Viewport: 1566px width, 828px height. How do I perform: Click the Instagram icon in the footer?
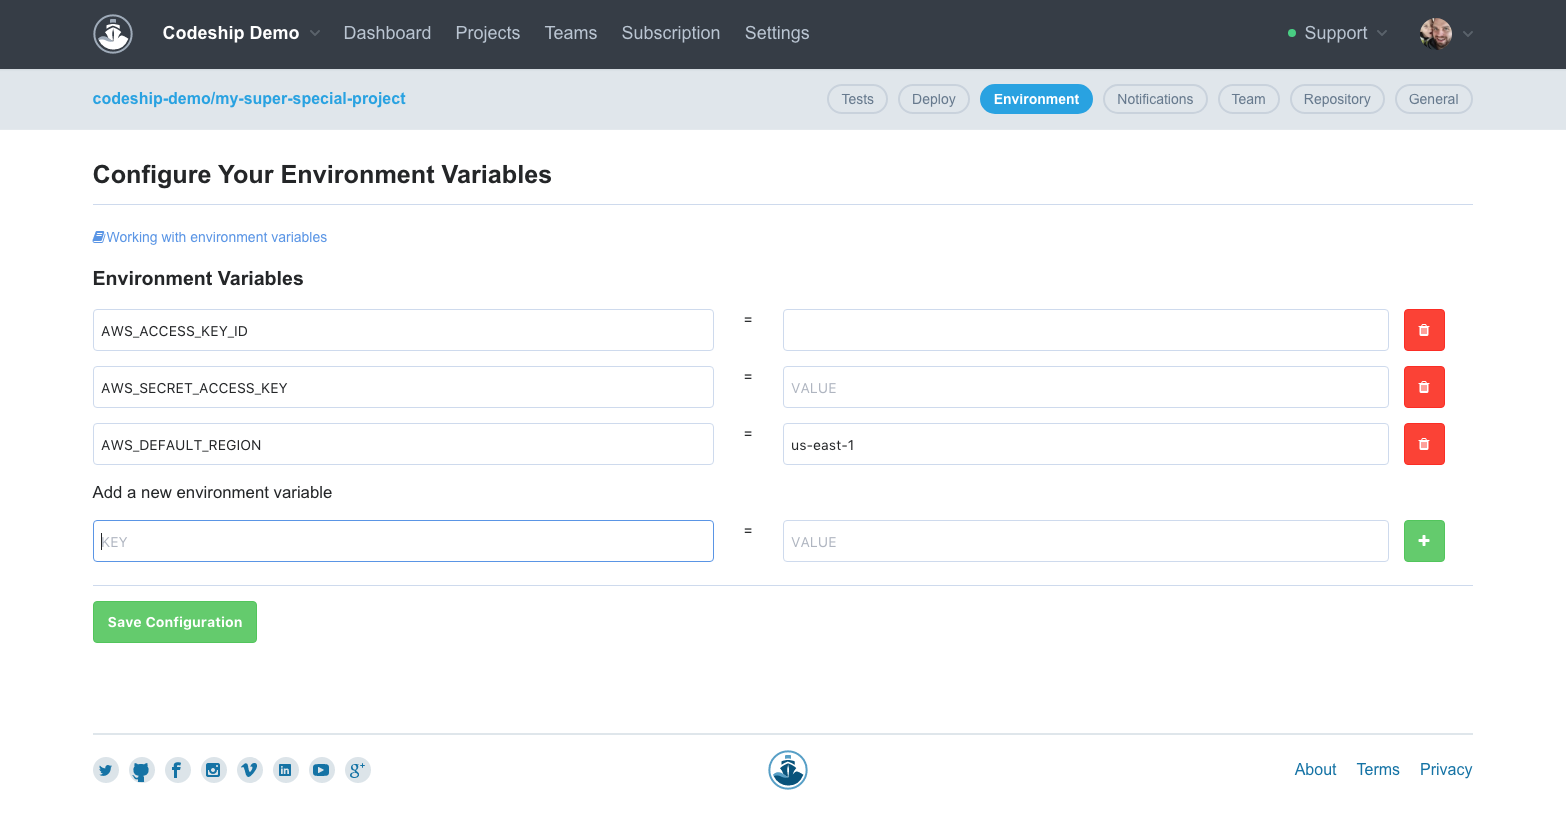click(213, 770)
